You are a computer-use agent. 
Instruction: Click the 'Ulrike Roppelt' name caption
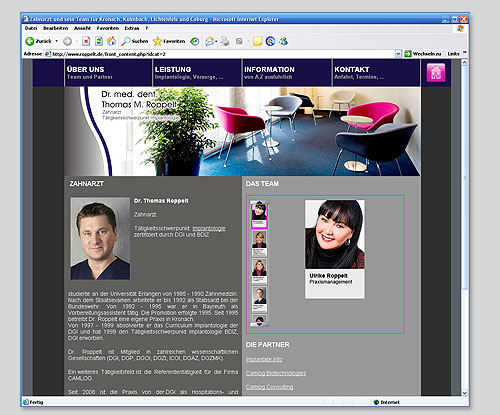click(x=328, y=276)
